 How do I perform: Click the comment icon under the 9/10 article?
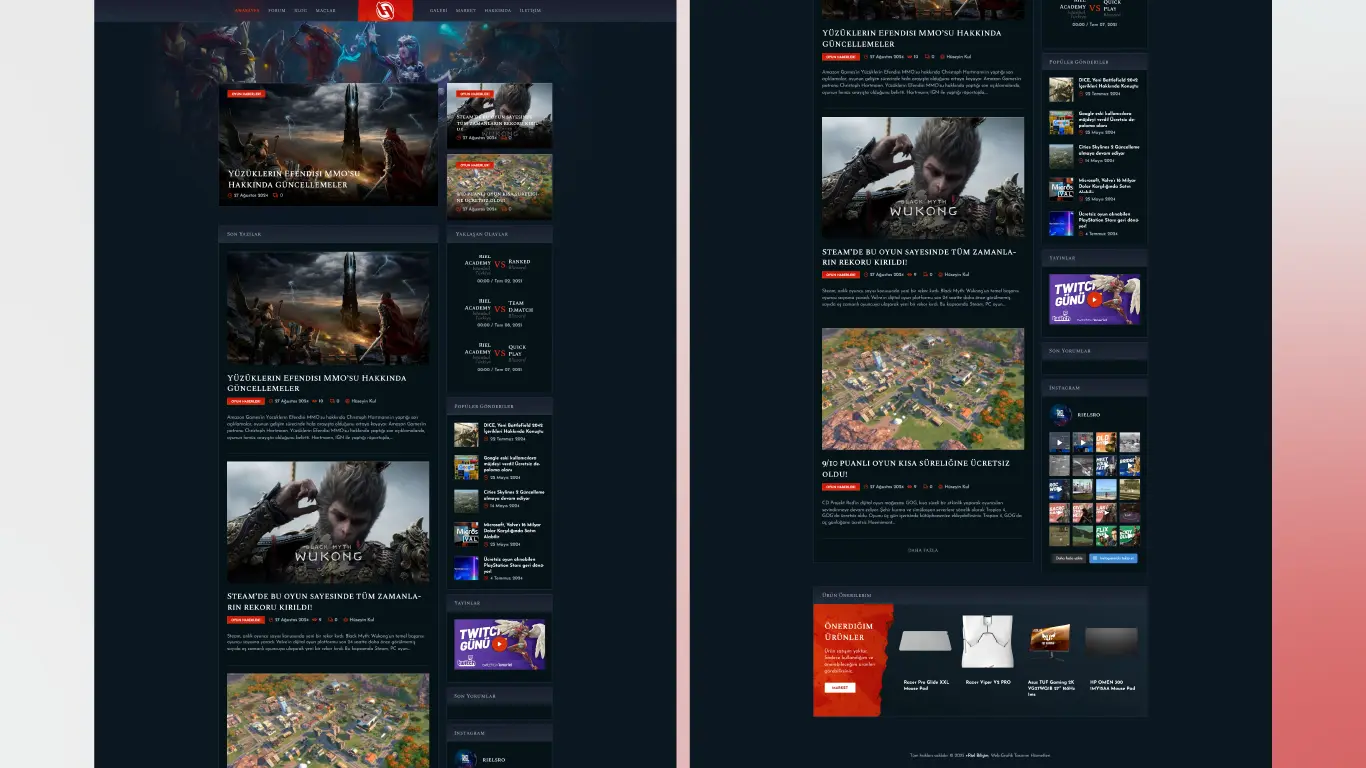(x=925, y=487)
